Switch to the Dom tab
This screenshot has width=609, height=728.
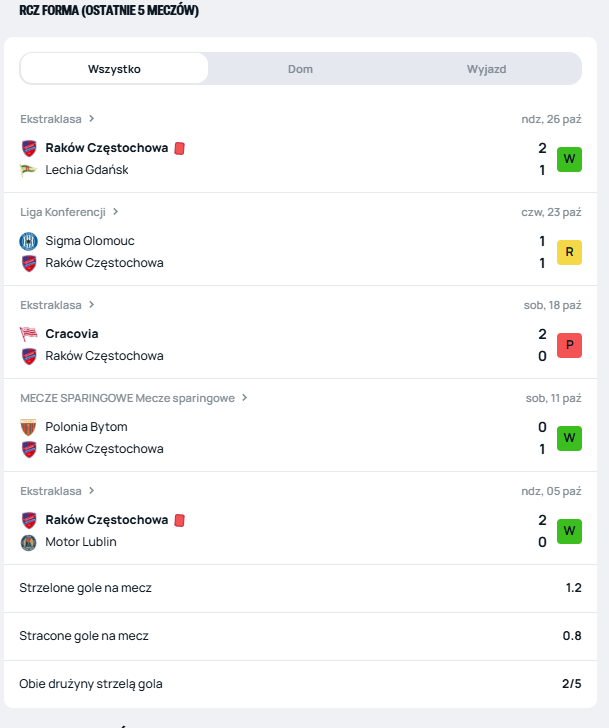coord(300,69)
